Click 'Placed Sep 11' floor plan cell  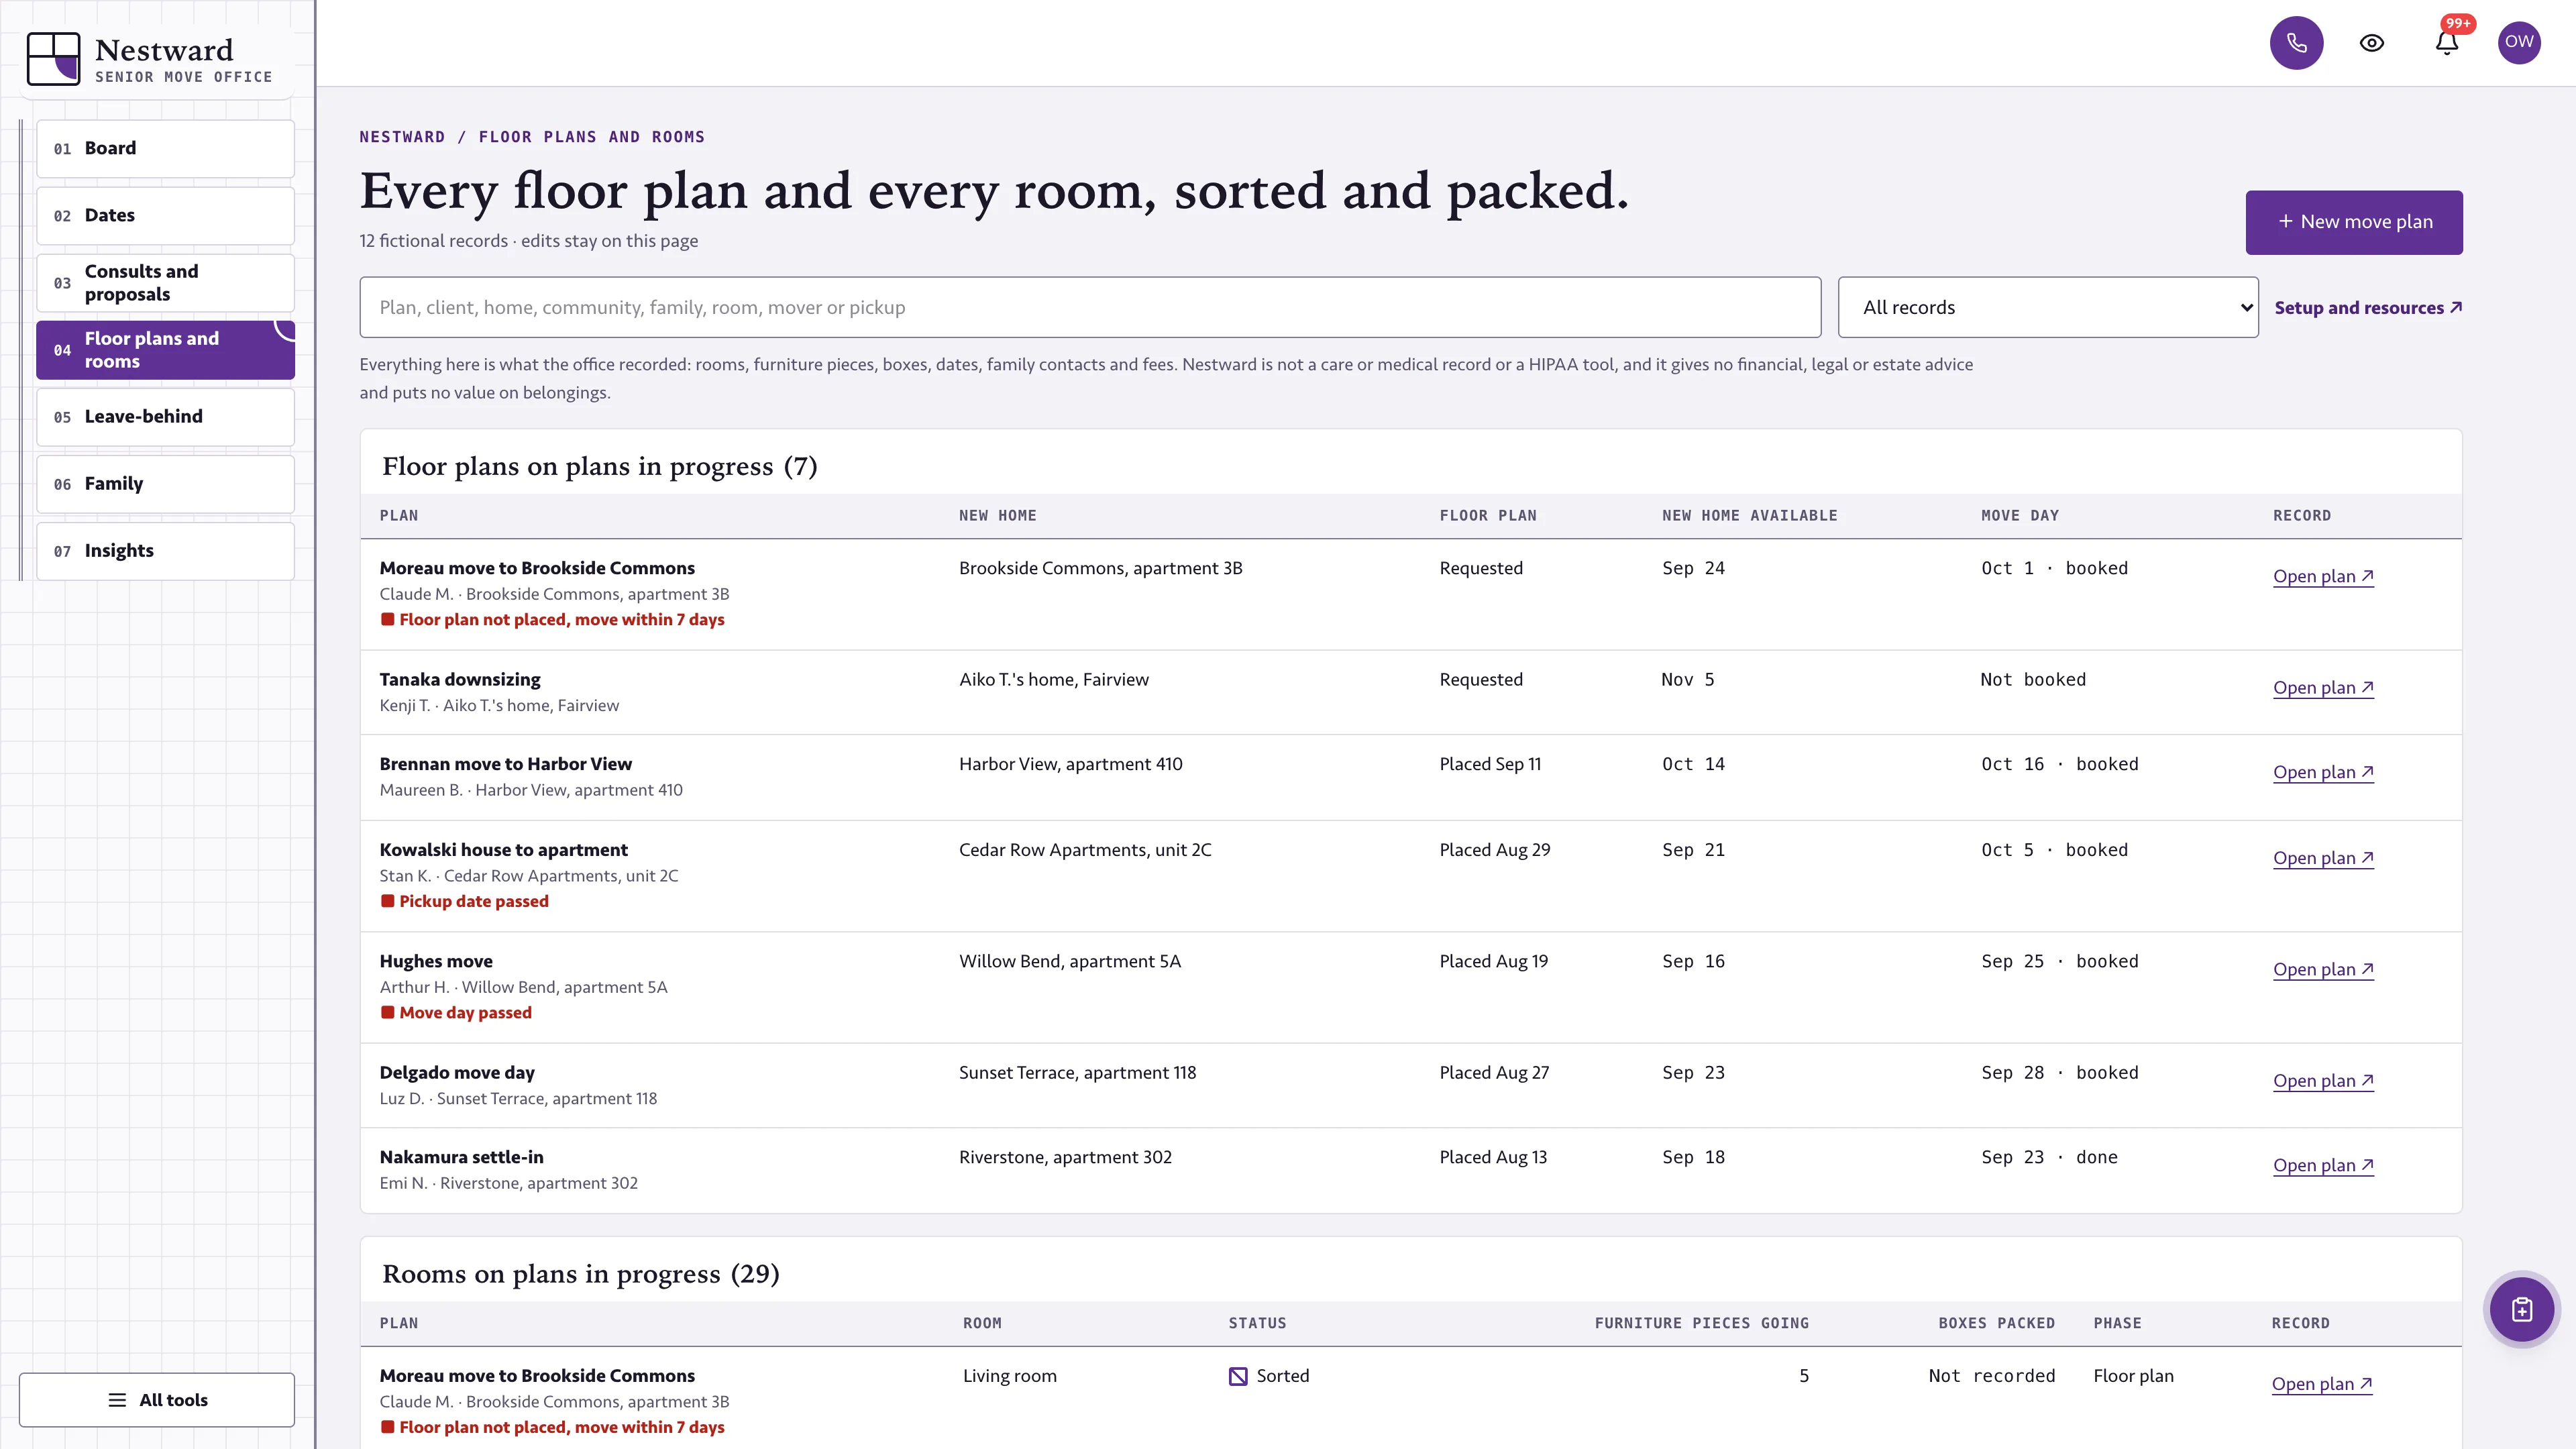1490,764
